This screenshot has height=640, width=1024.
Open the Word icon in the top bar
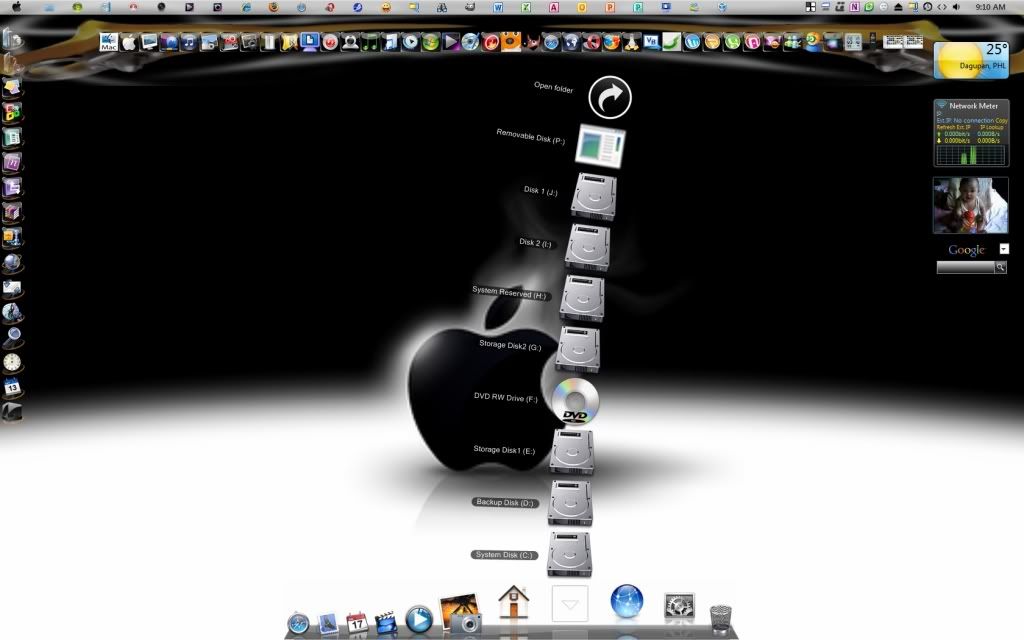pyautogui.click(x=498, y=7)
